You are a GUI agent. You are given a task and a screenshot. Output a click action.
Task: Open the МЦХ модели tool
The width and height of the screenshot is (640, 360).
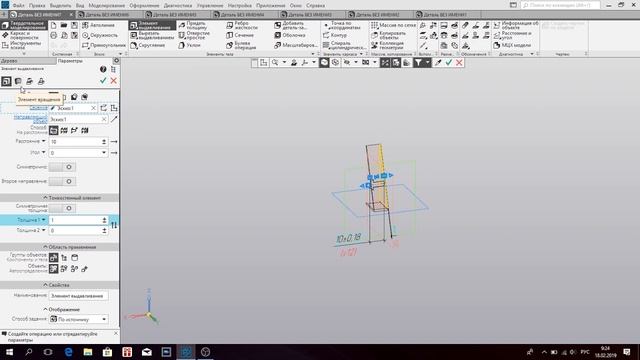point(512,45)
